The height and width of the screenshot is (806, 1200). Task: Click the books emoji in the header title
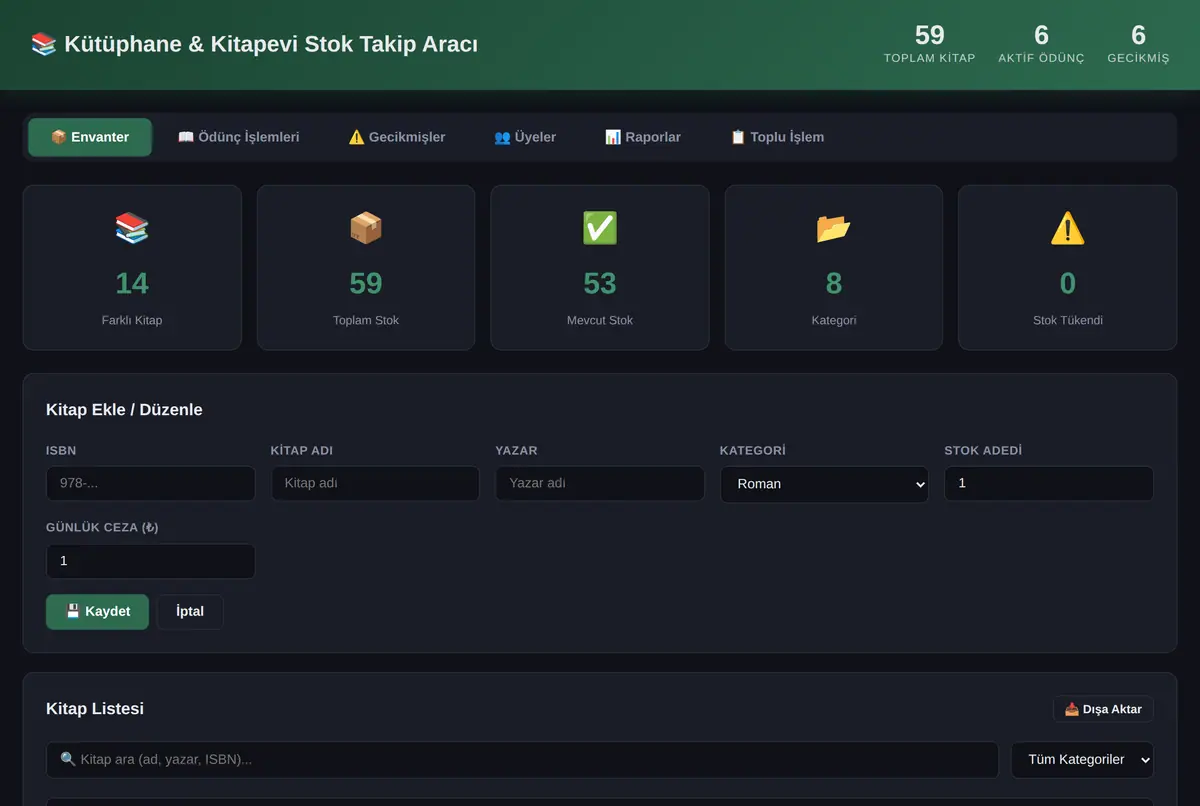pos(44,44)
